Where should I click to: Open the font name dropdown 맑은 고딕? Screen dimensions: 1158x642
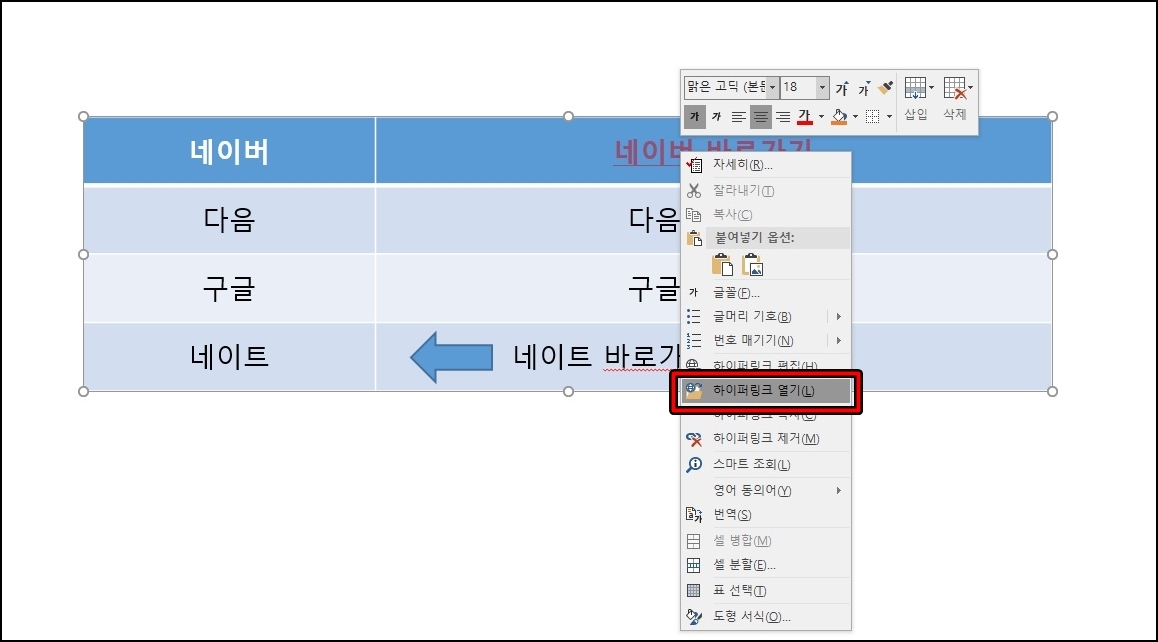[x=772, y=87]
